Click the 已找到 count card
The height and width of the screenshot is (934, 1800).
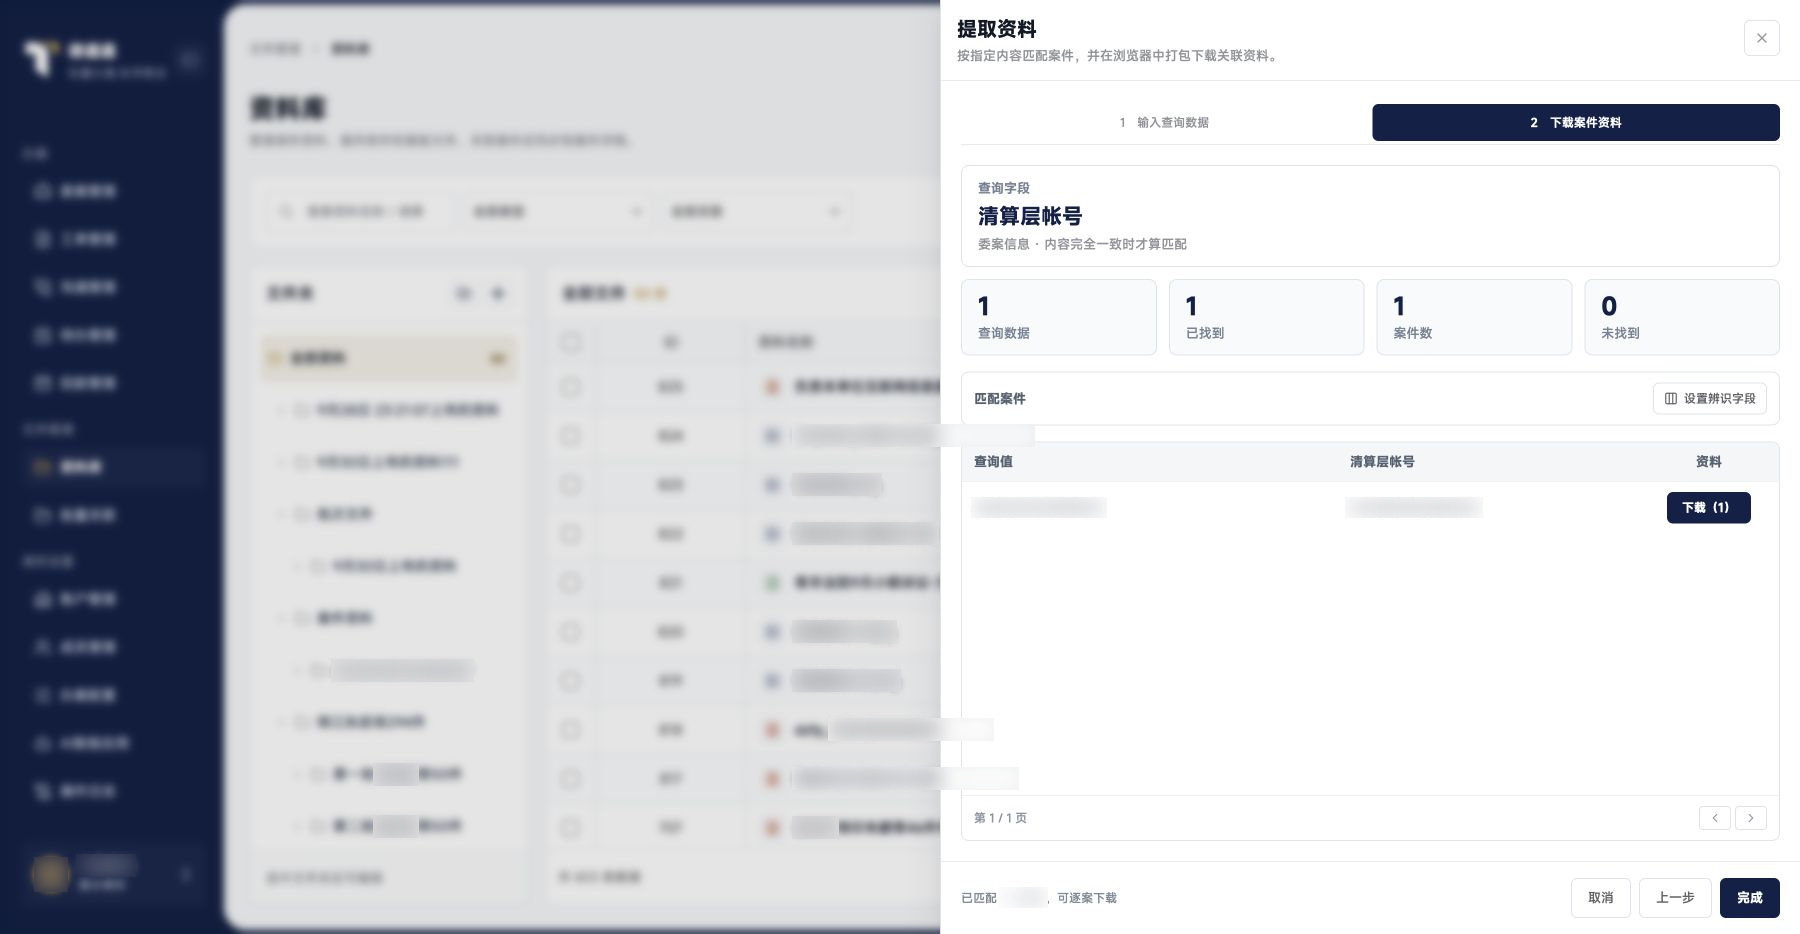(x=1266, y=317)
